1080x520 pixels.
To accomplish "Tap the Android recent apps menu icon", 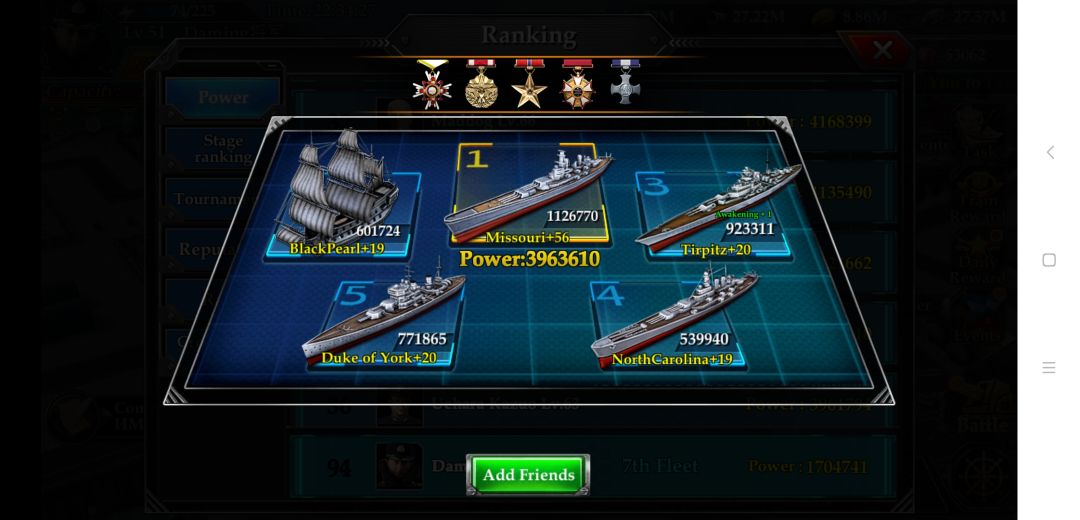I will click(x=1049, y=367).
